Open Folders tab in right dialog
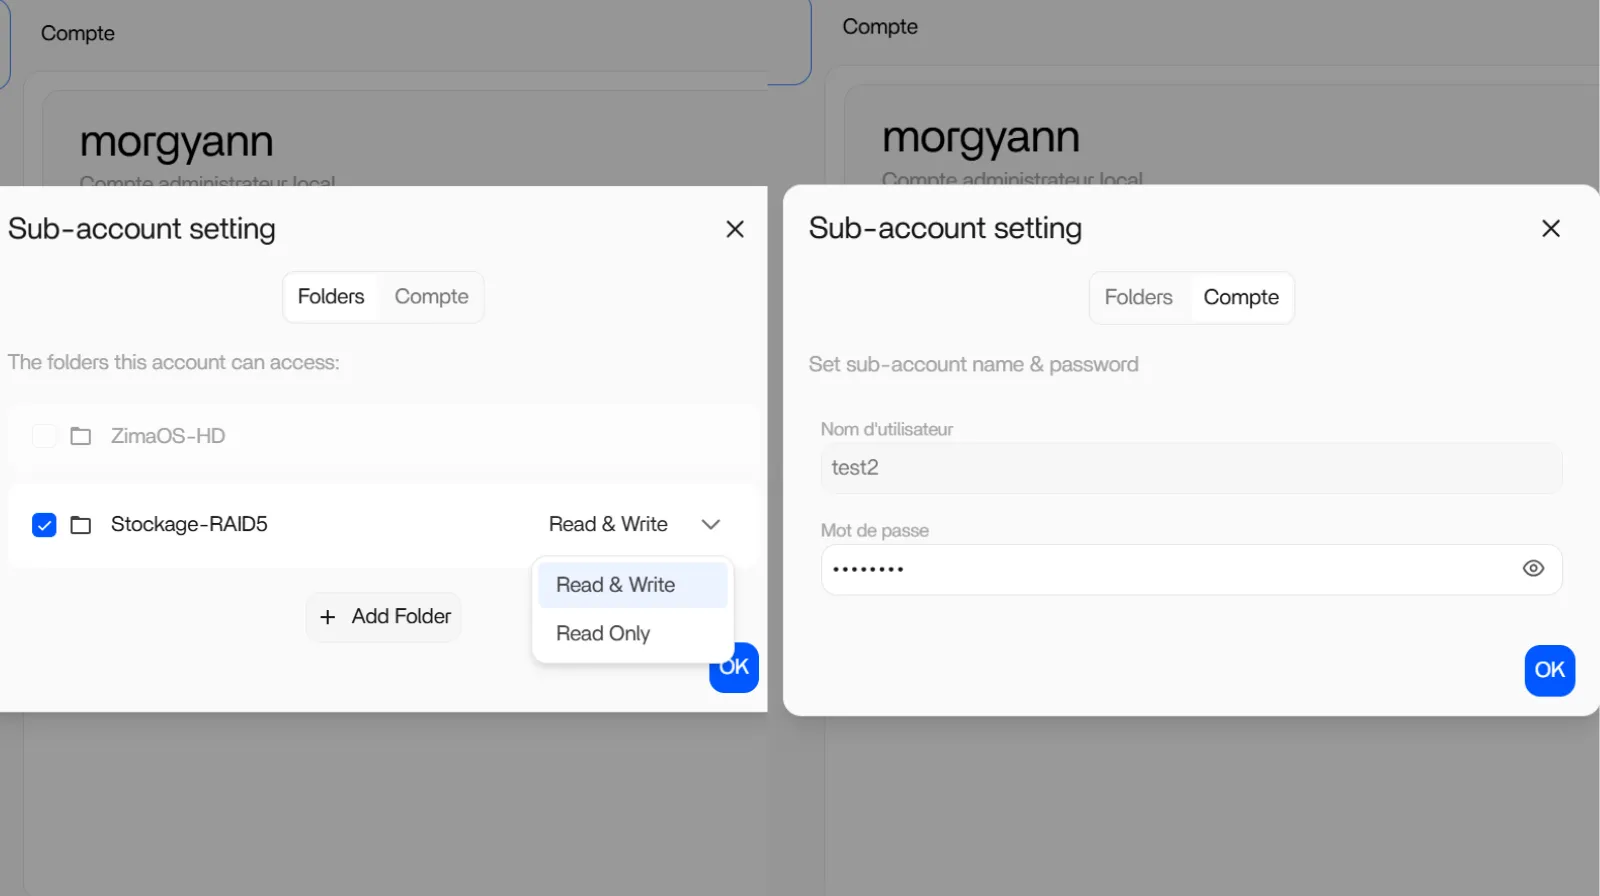The width and height of the screenshot is (1600, 896). [x=1138, y=298]
